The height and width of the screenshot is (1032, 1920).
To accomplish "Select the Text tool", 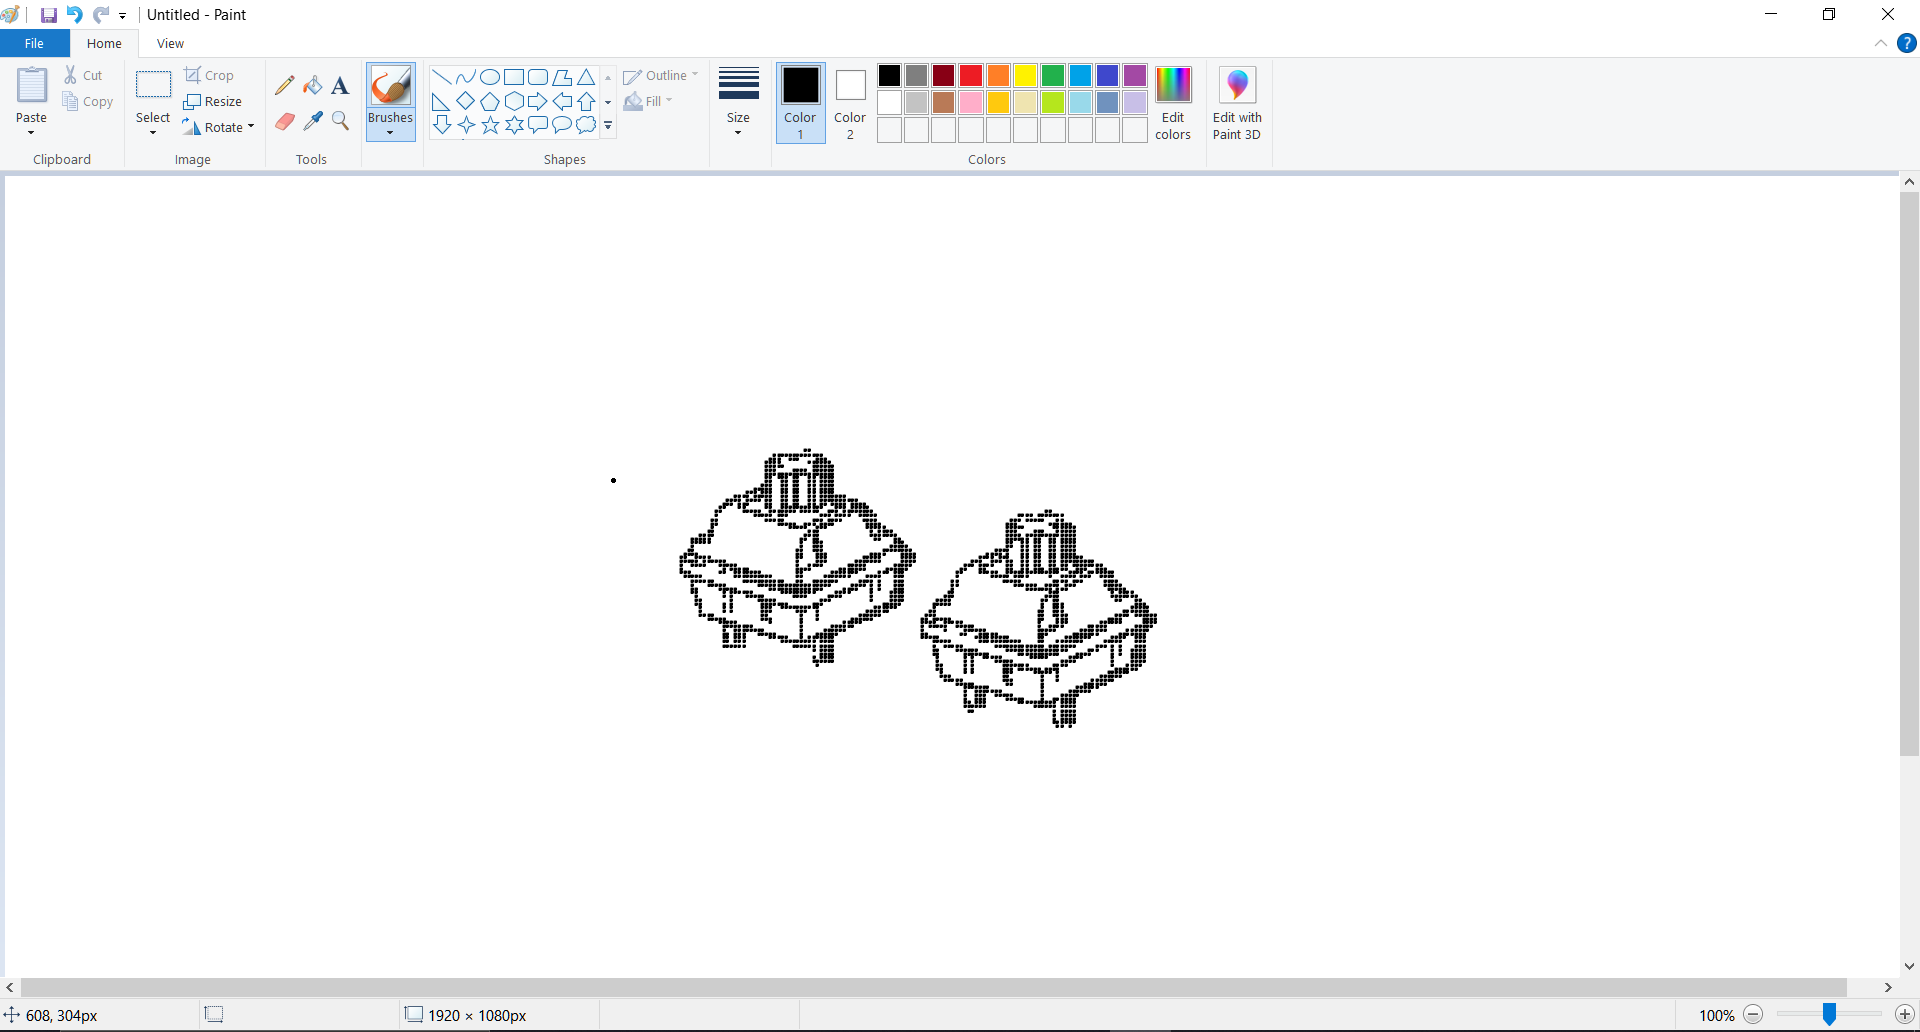I will coord(340,86).
